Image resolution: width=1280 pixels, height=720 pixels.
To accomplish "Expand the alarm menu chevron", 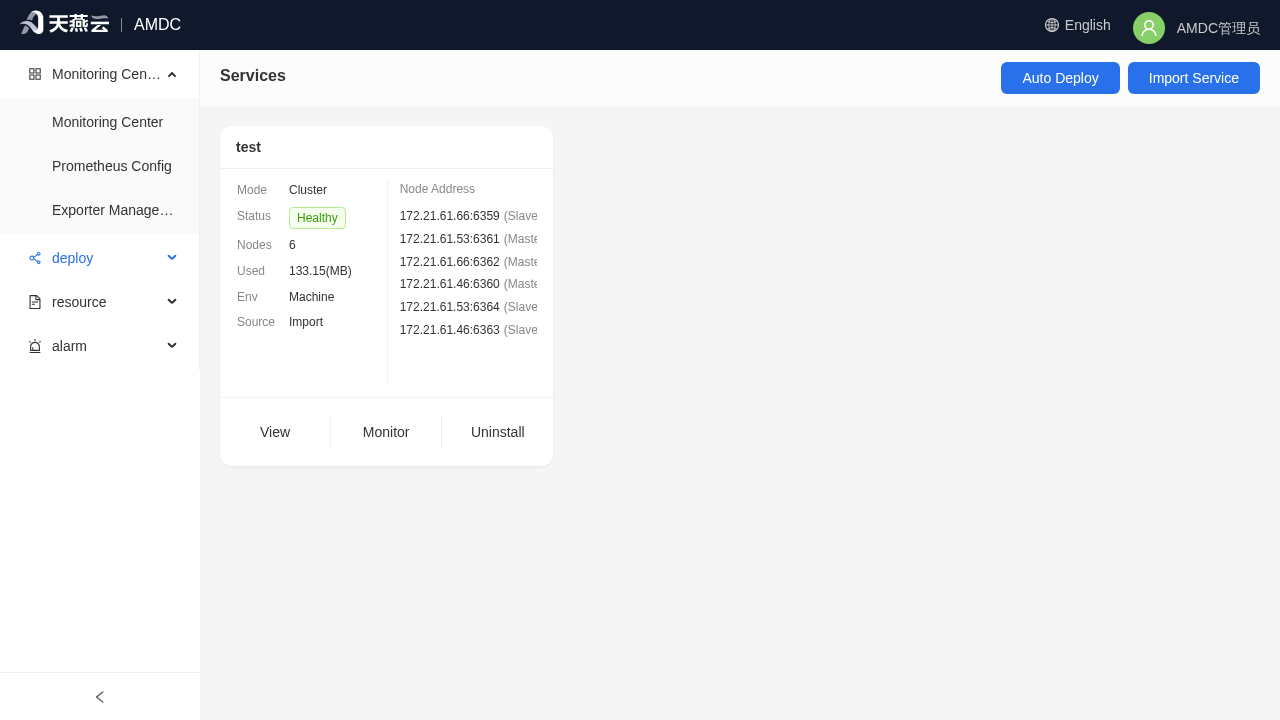I will click(172, 346).
